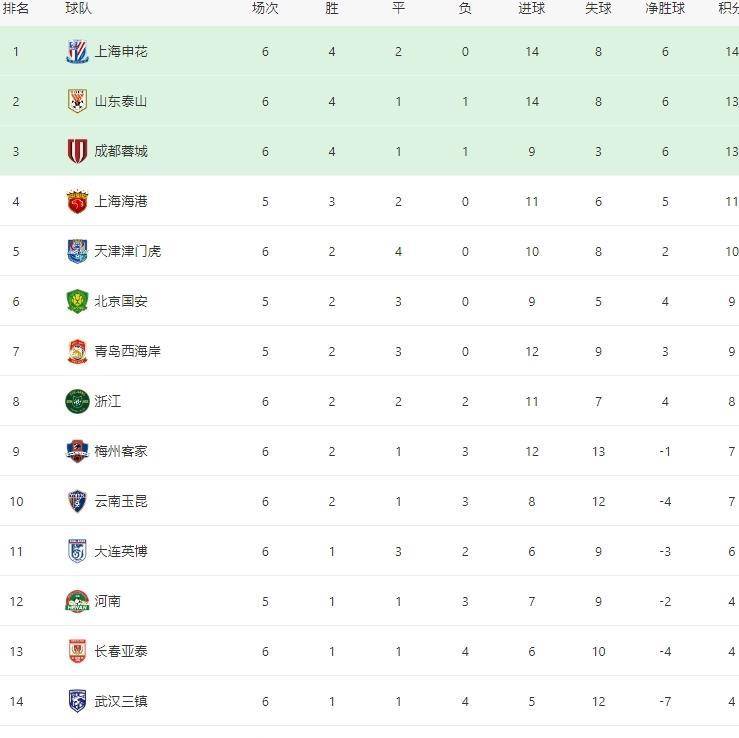Click the 上海申花 team crest icon
The height and width of the screenshot is (738, 739).
click(77, 51)
